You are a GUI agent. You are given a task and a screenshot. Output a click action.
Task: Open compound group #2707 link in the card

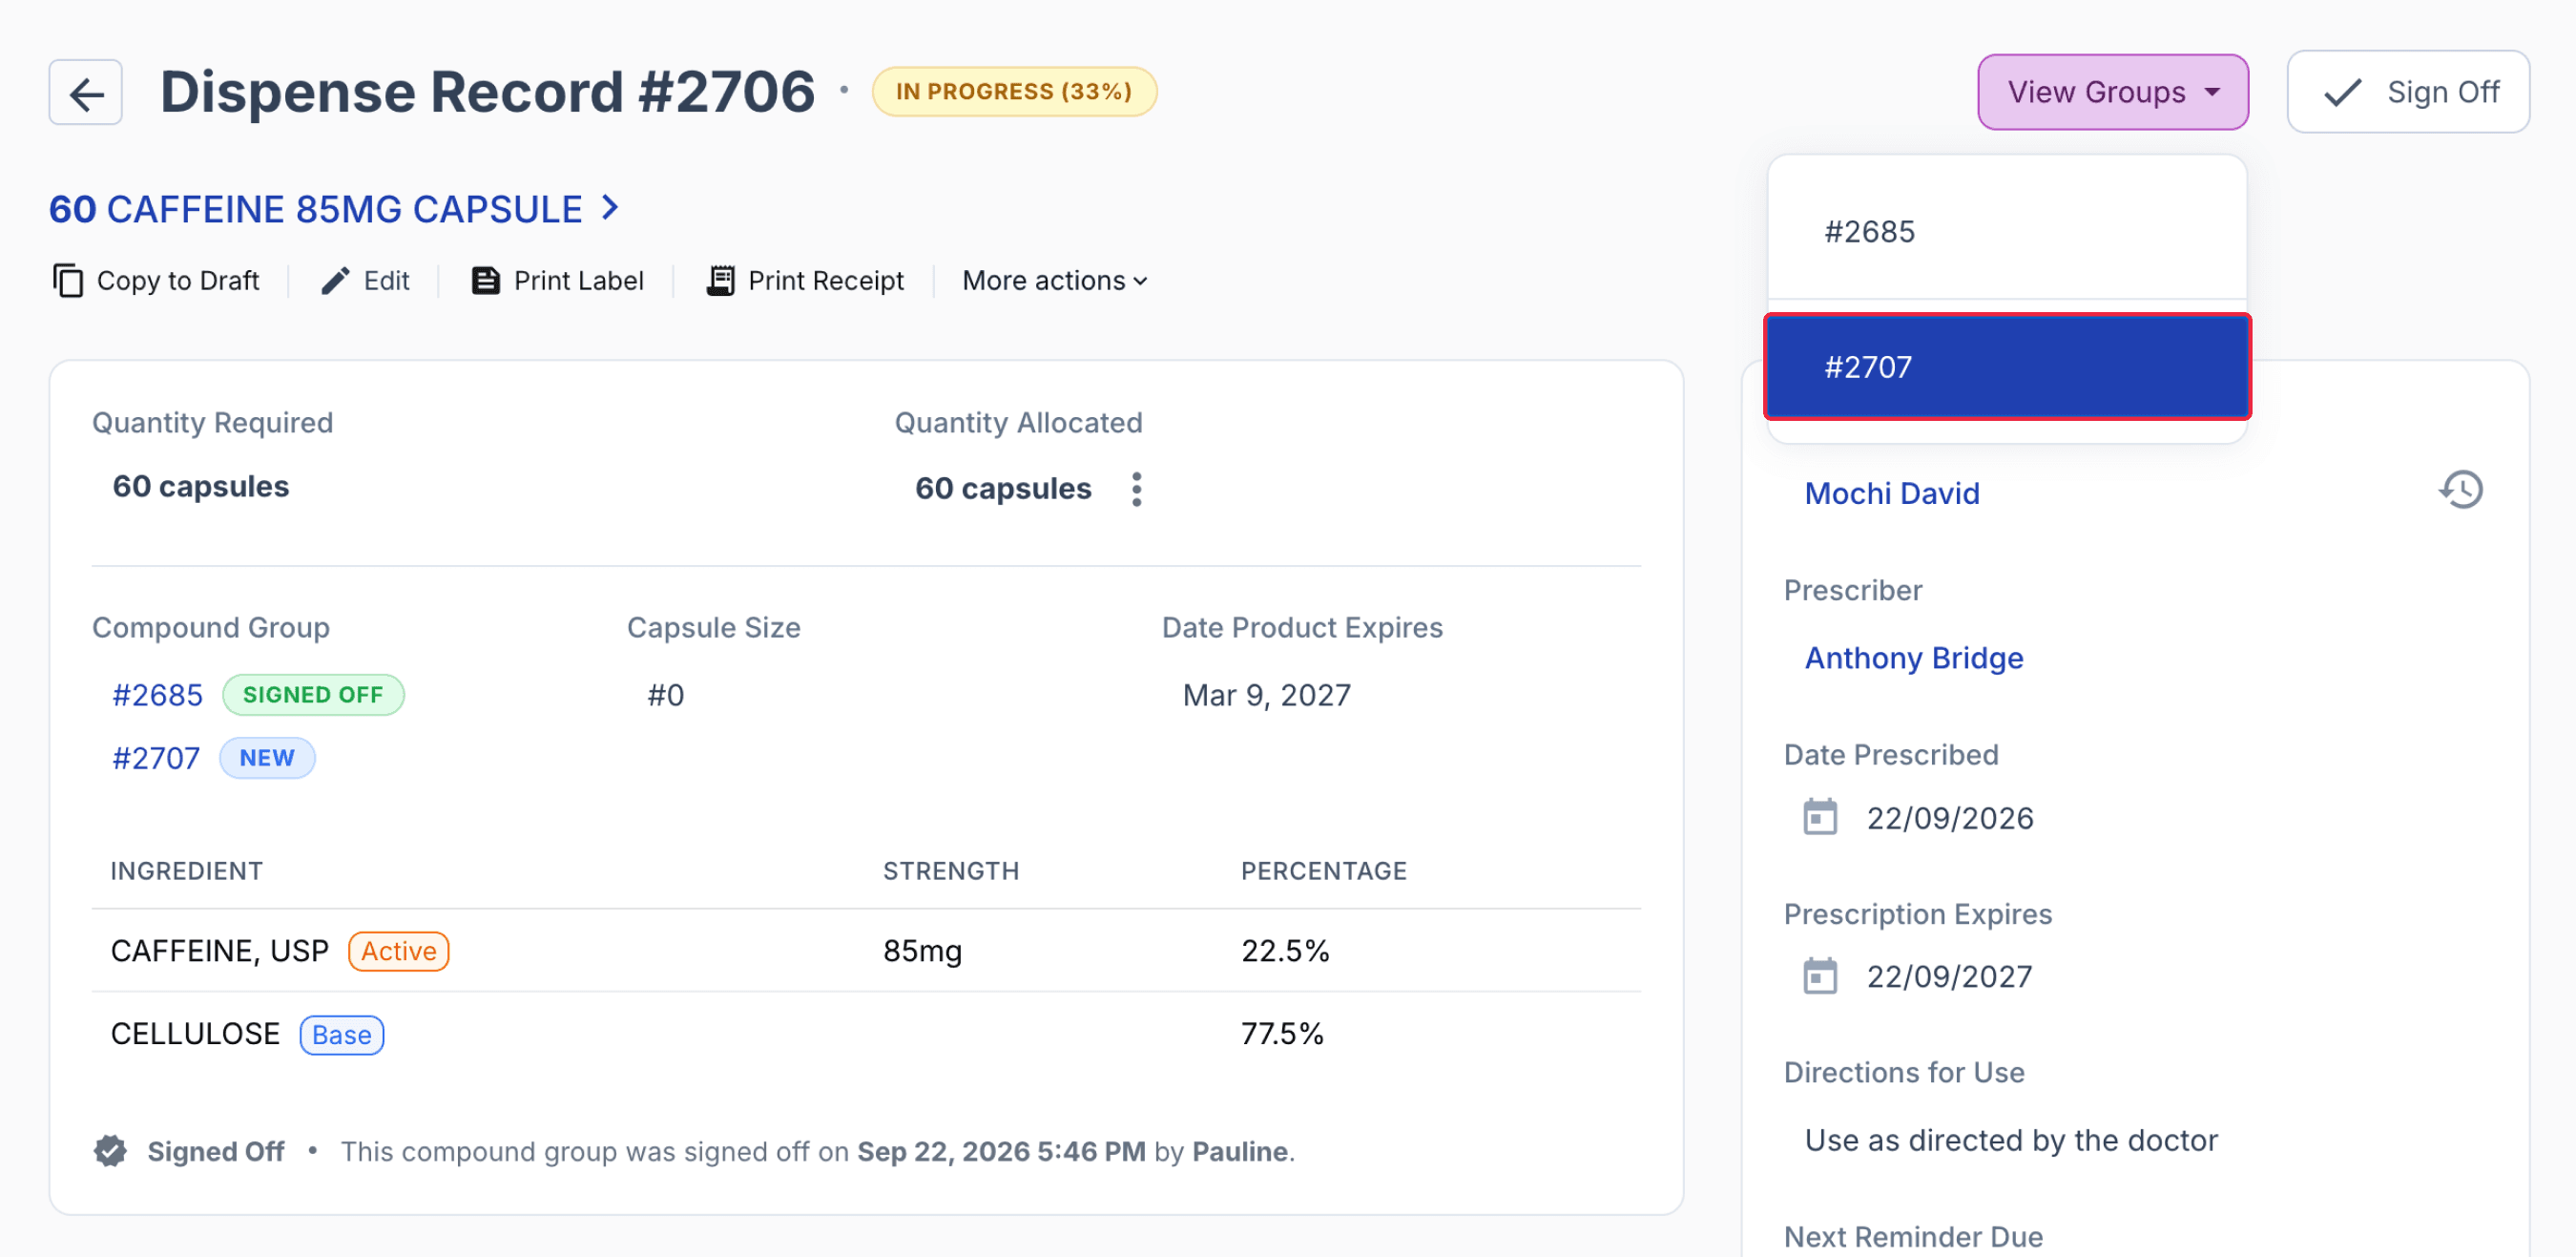tap(156, 758)
